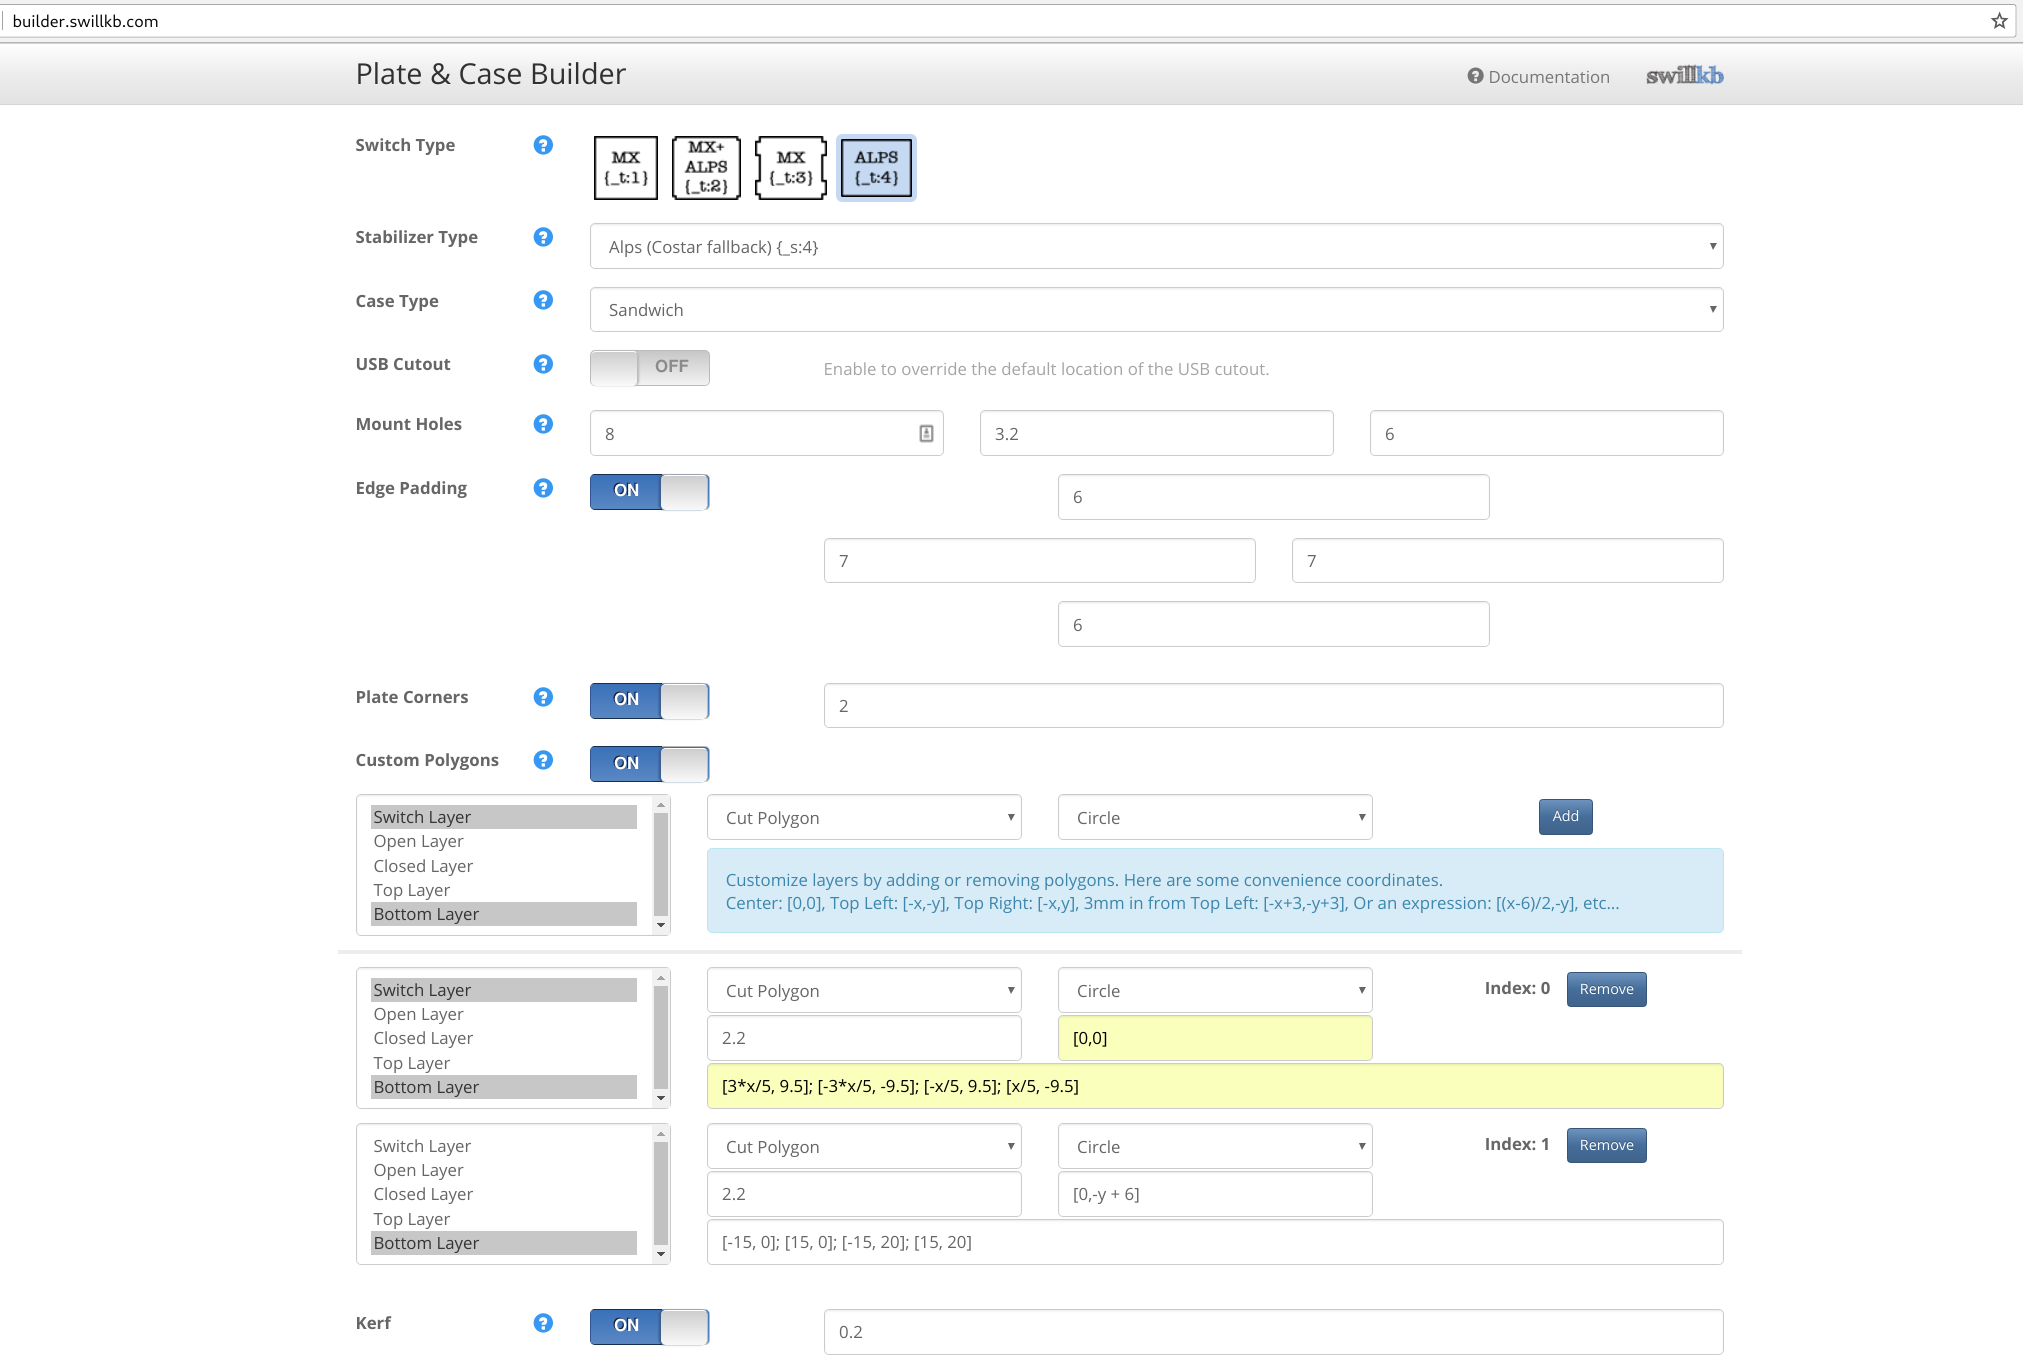This screenshot has width=2023, height=1362.
Task: Click the help icon beside Stabilizer Type
Action: (x=543, y=237)
